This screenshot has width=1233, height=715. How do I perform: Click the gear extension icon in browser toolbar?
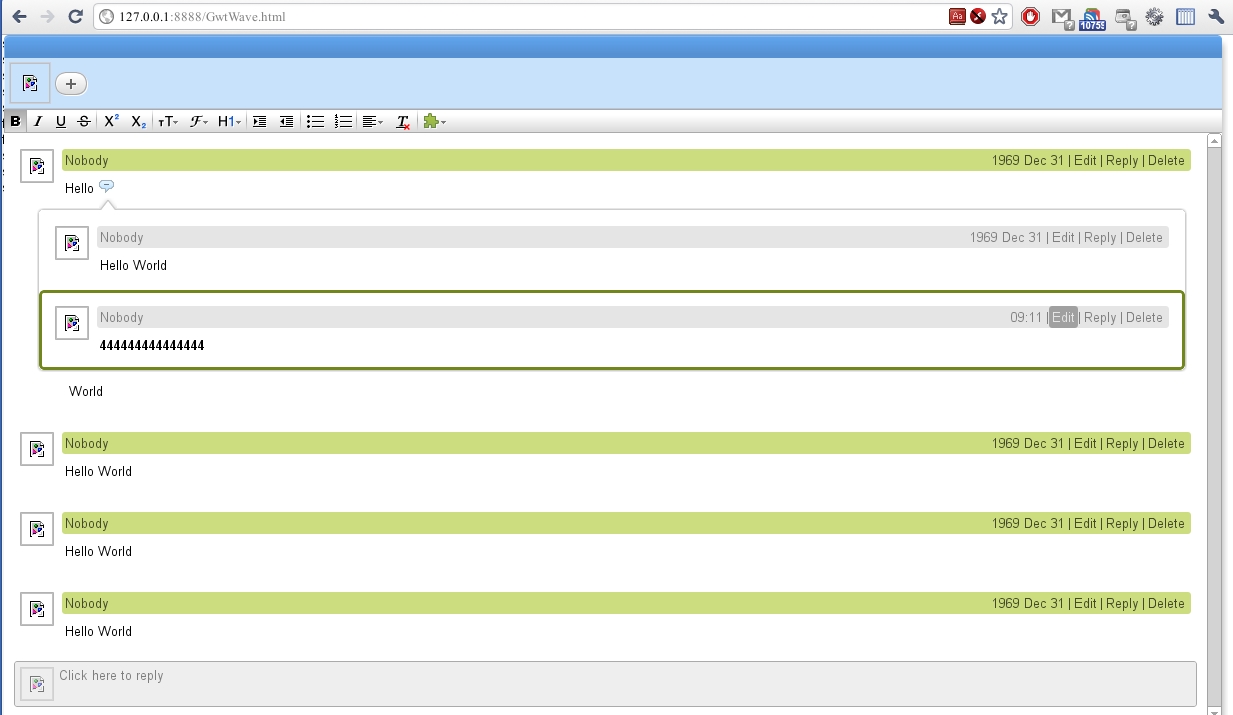point(1155,16)
